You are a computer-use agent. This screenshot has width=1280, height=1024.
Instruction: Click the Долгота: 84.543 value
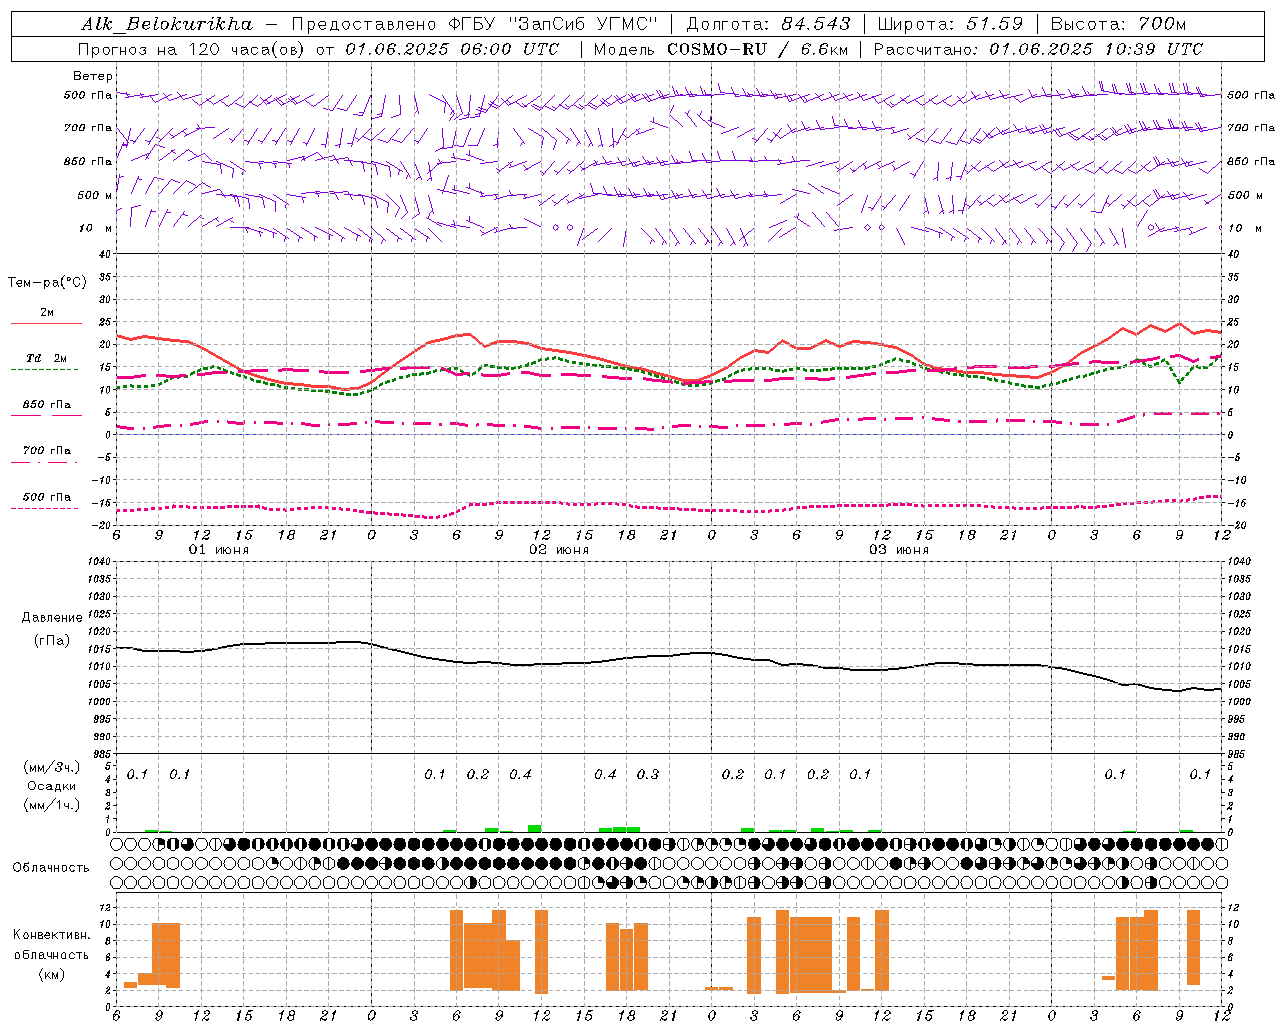pyautogui.click(x=769, y=24)
